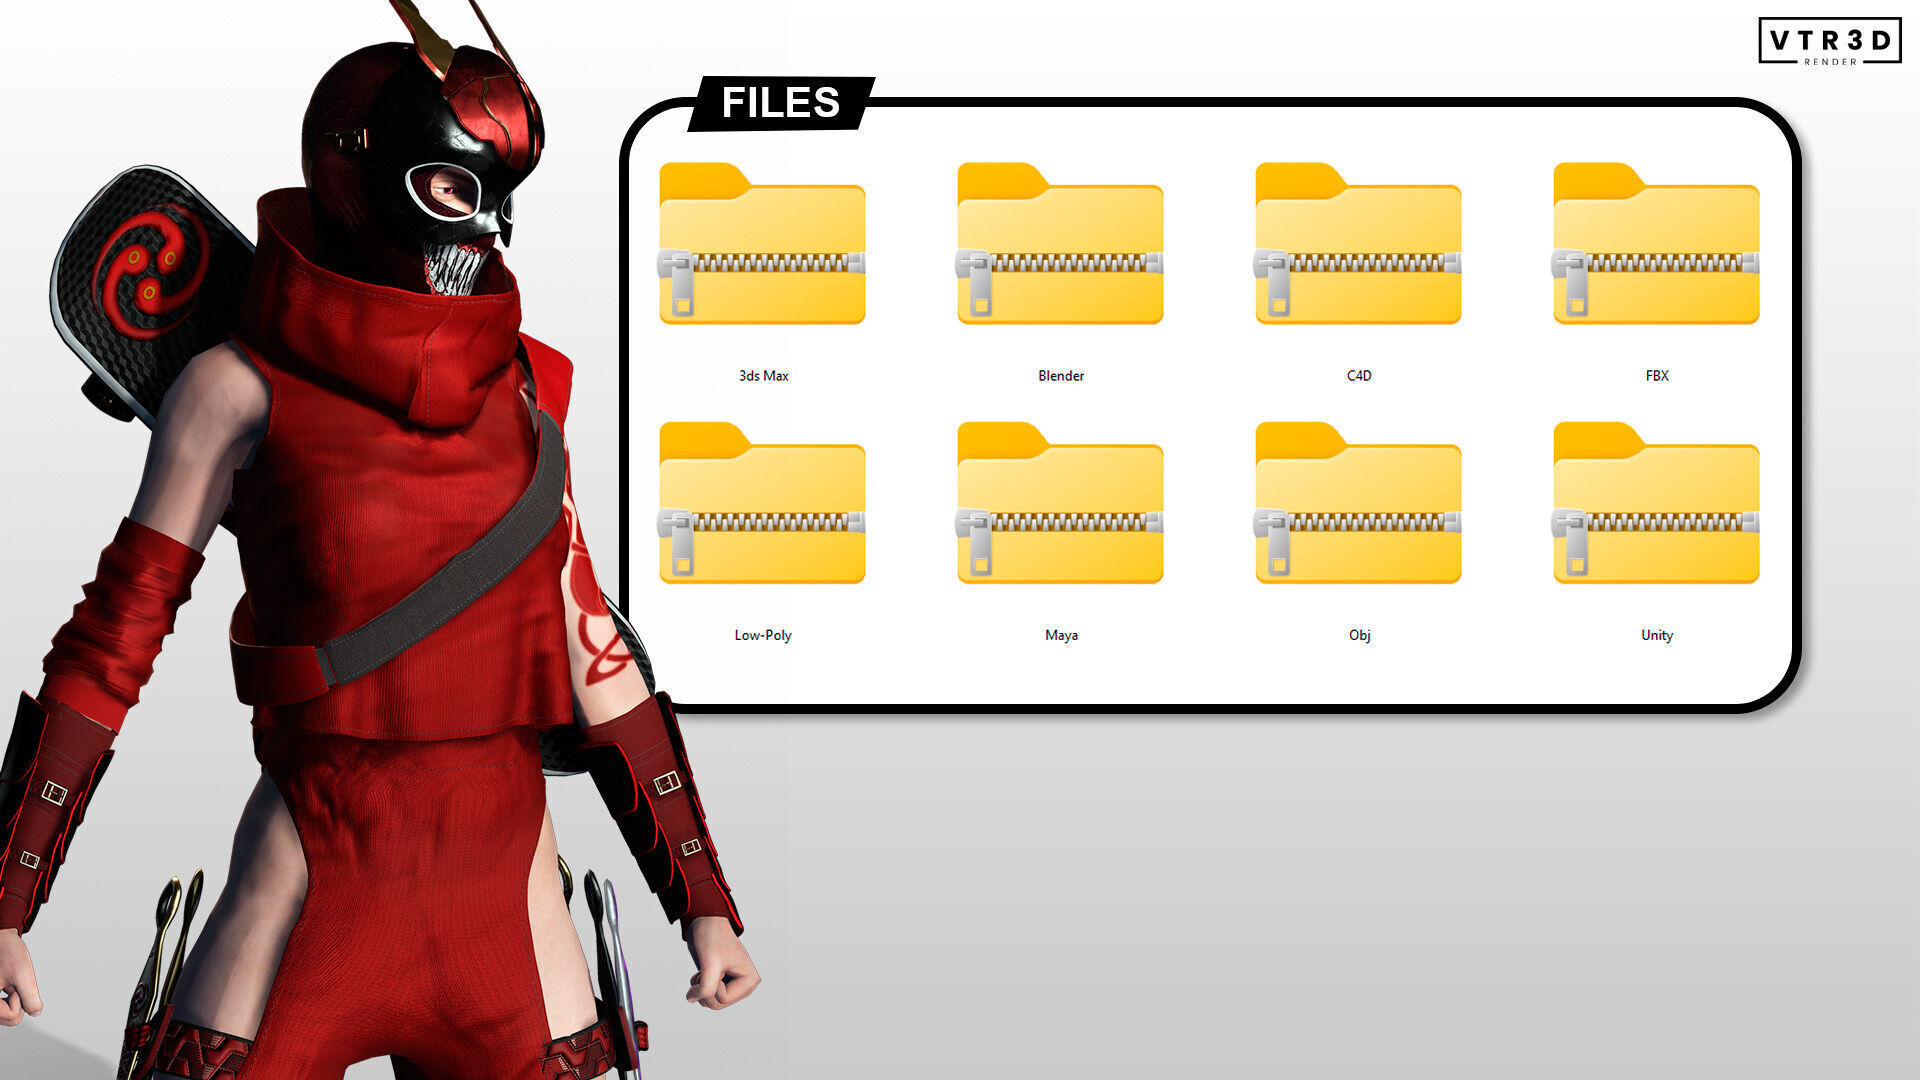Screen dimensions: 1920x1080
Task: Select the 'FBX' file name label
Action: point(1657,376)
